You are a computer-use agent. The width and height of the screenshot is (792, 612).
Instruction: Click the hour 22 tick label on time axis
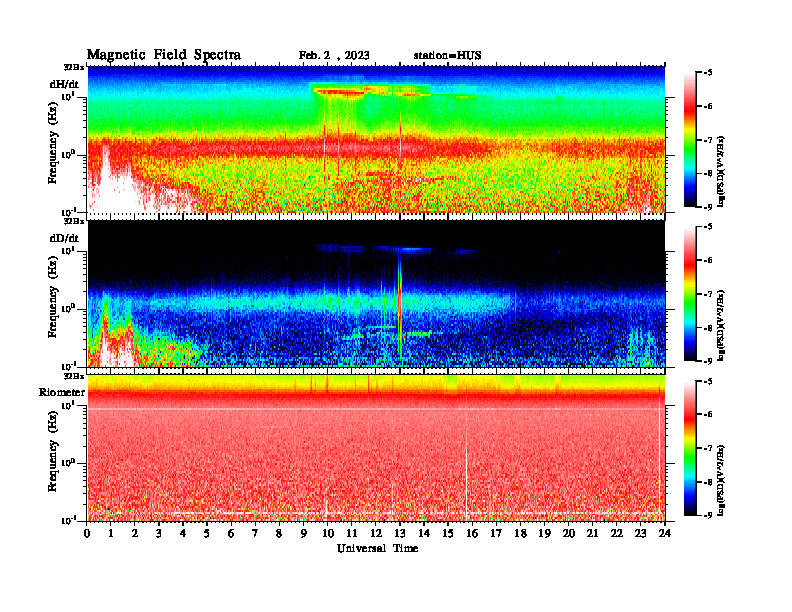tap(617, 534)
